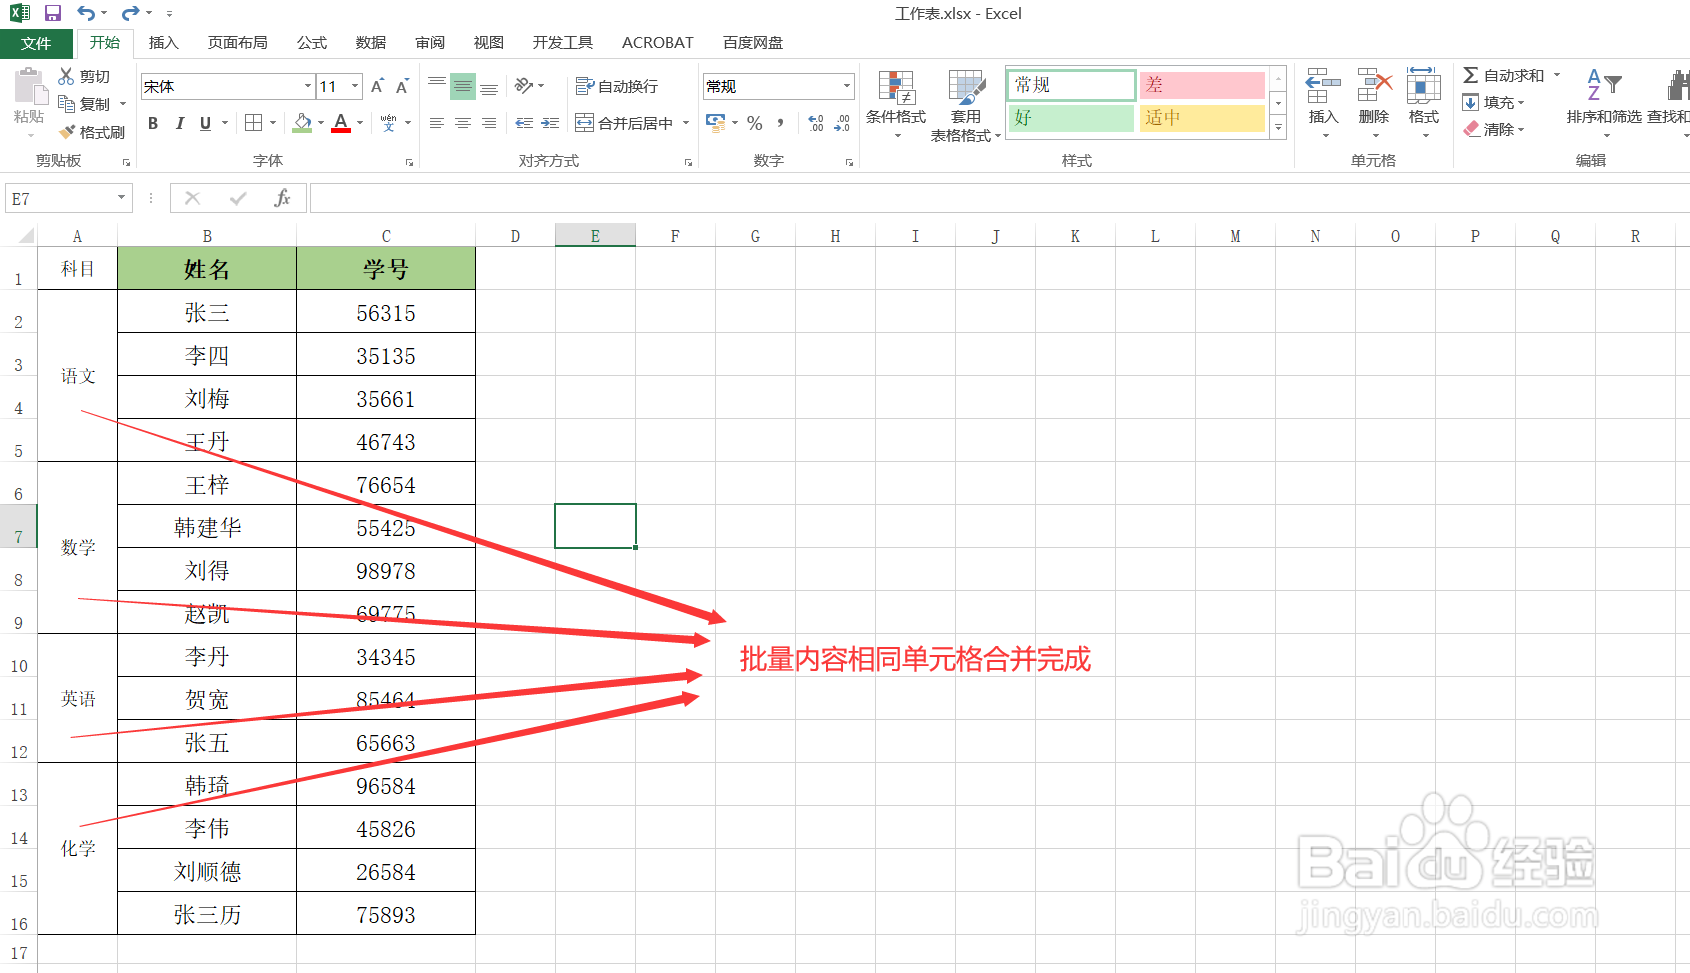
Task: Click 自动求和 AutoSum button
Action: tap(1504, 75)
